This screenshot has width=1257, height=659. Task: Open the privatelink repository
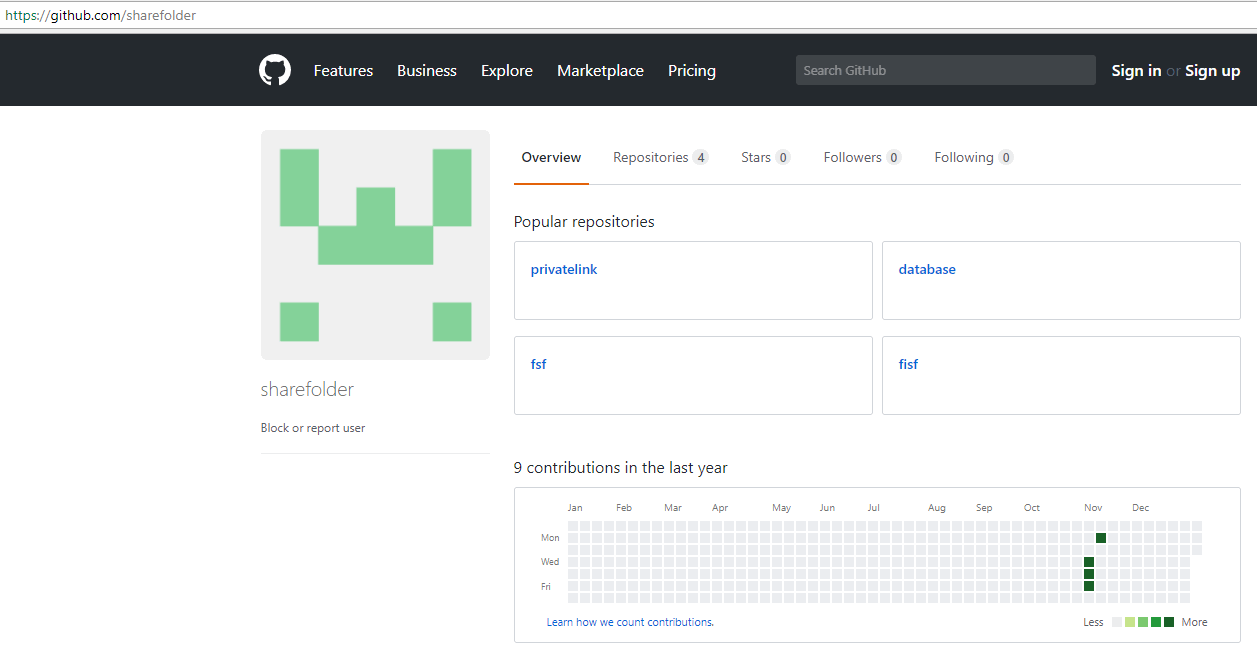564,269
